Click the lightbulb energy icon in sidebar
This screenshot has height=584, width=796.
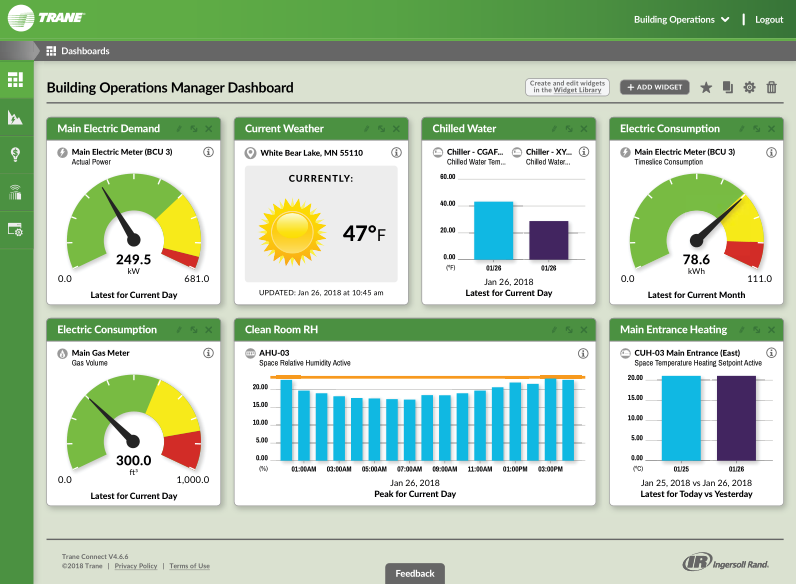[x=16, y=154]
